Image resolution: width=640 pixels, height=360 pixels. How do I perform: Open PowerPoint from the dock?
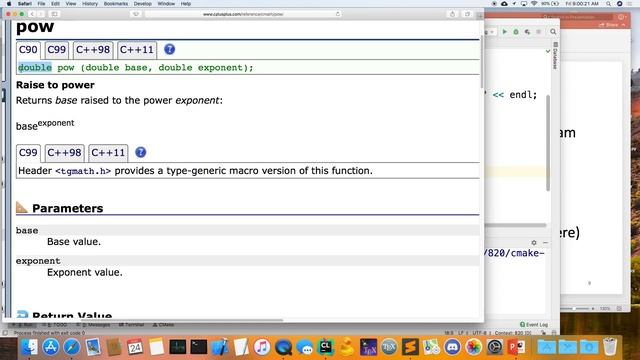pyautogui.click(x=516, y=347)
